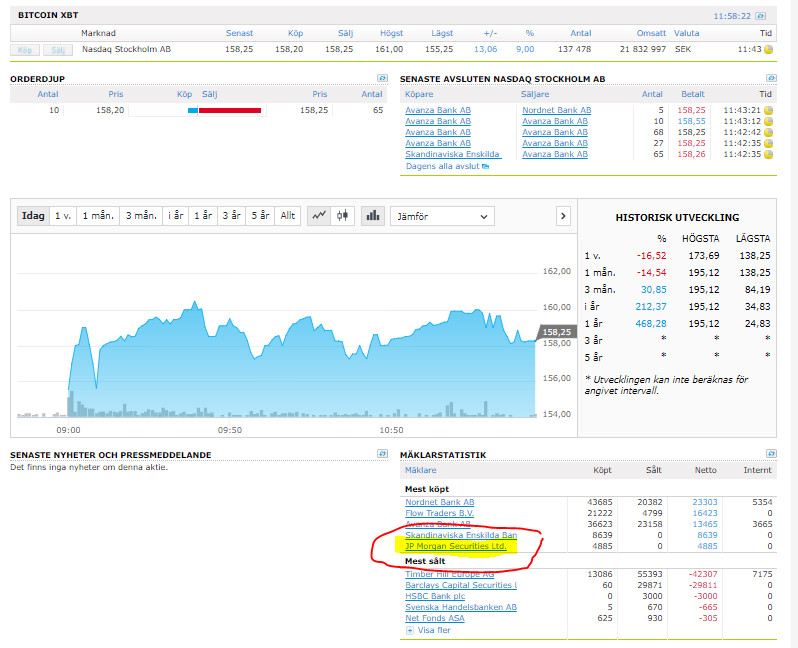Click the news panel refresh icon
Screen dimensions: 798x648
point(382,454)
